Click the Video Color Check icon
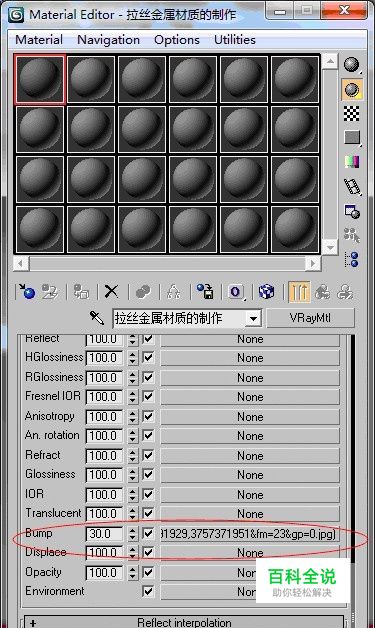The height and width of the screenshot is (628, 375). 352,162
